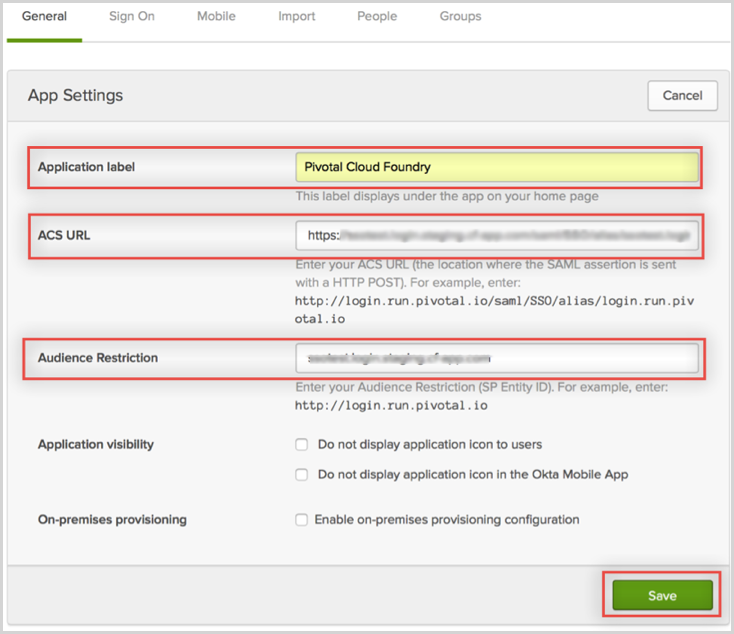Check 'Do not display application icon to users'

[x=302, y=445]
